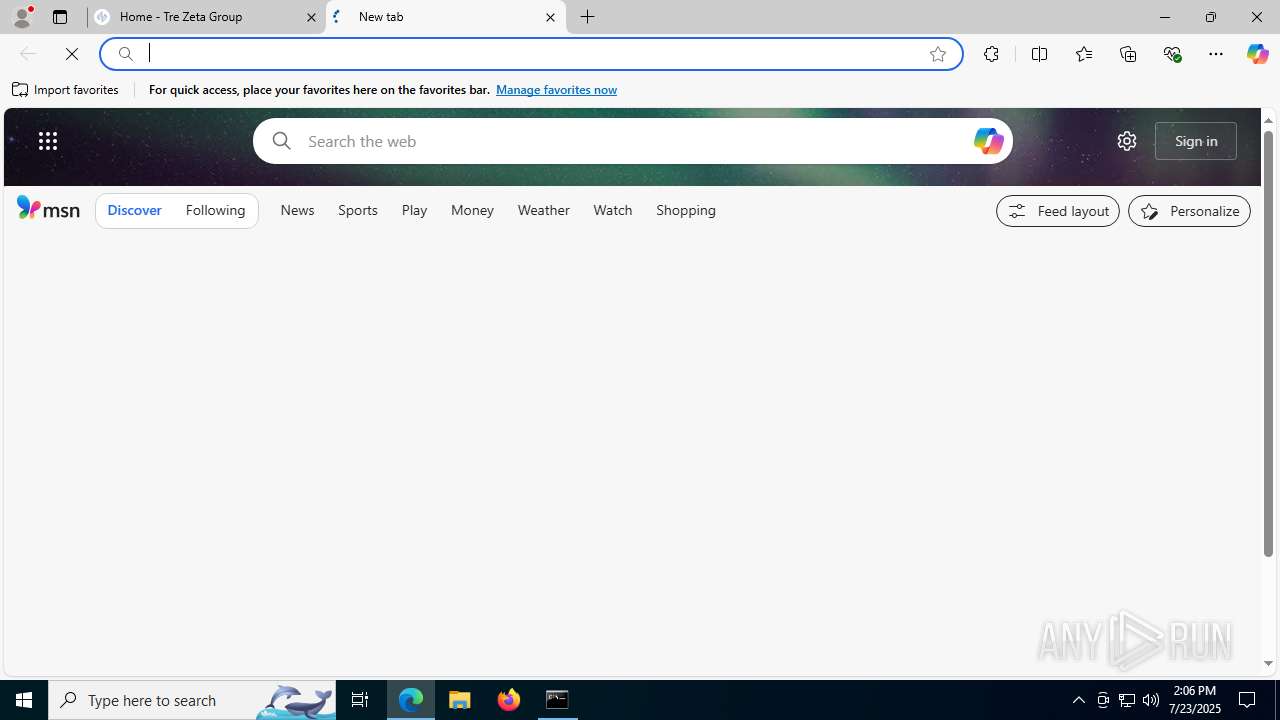Open page settings gear

[x=1127, y=141]
